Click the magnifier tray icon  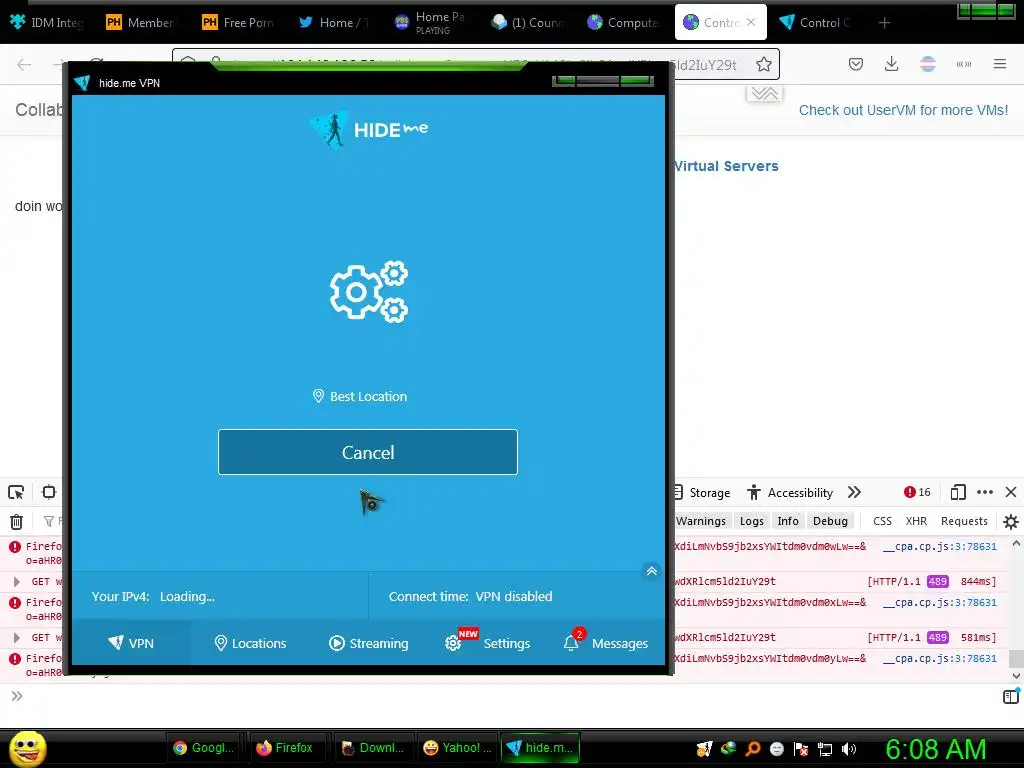click(x=752, y=749)
